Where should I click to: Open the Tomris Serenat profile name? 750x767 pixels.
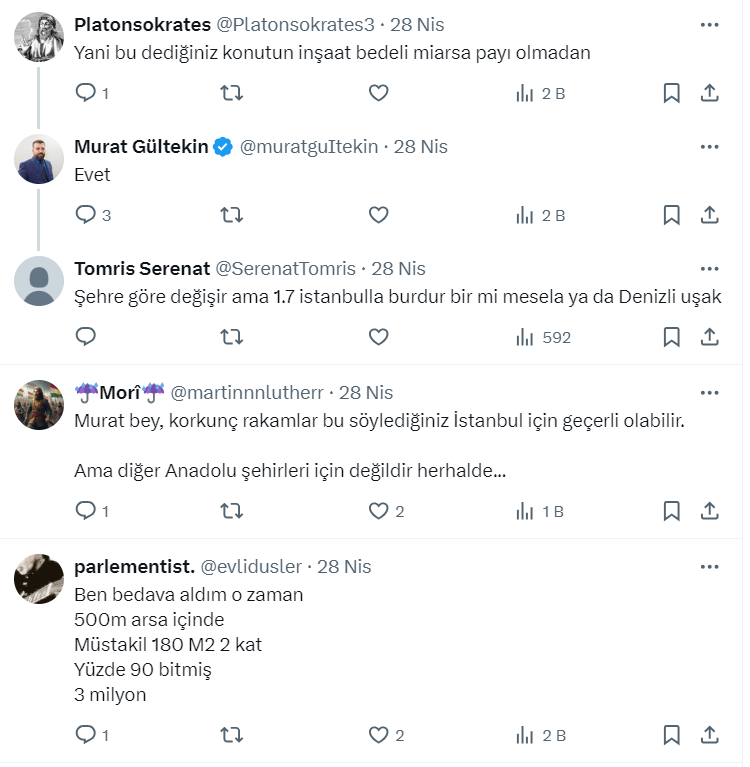pyautogui.click(x=142, y=269)
